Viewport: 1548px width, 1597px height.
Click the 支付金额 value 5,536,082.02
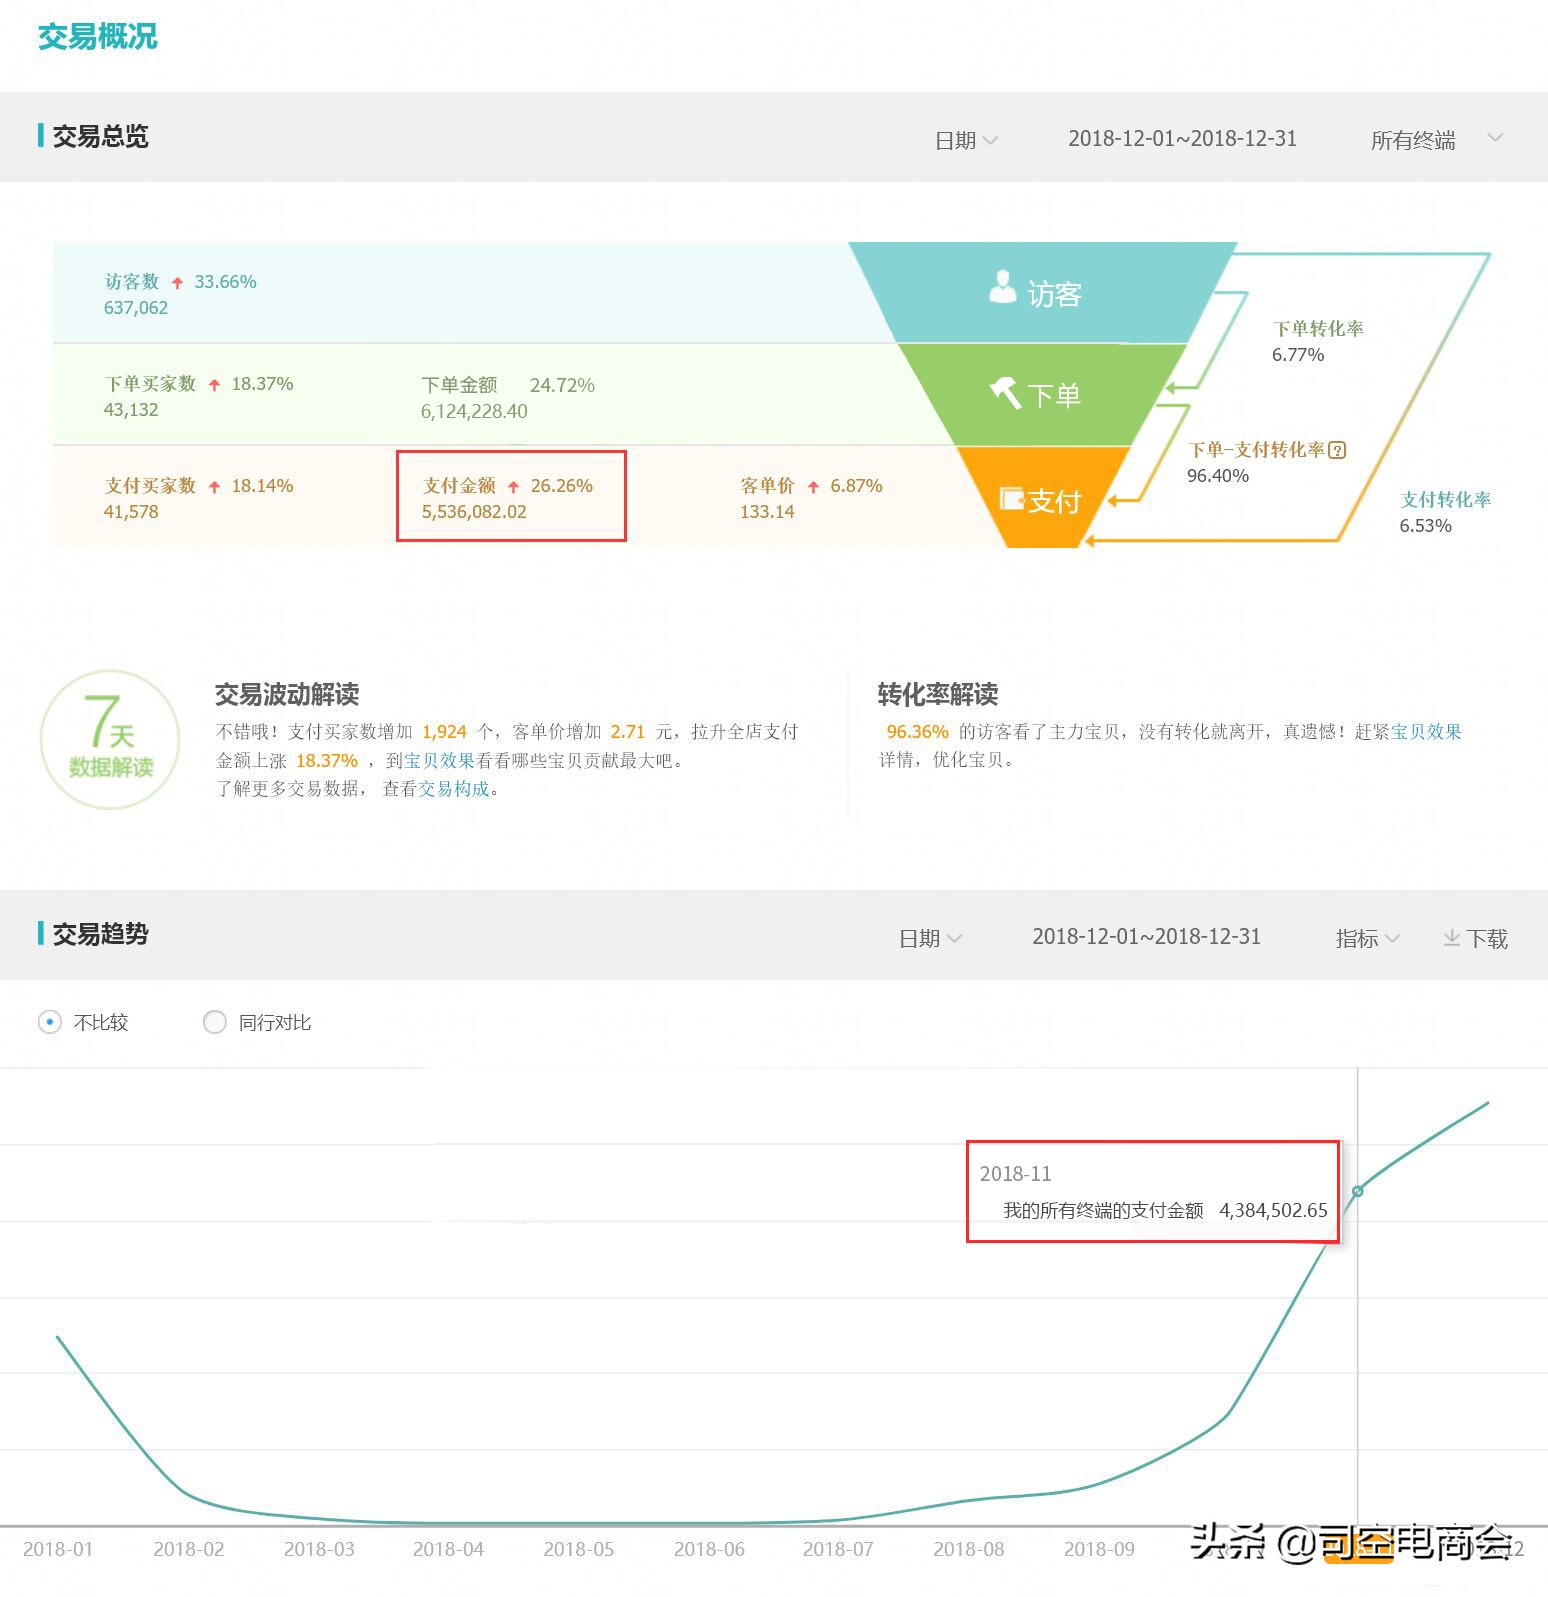tap(474, 512)
